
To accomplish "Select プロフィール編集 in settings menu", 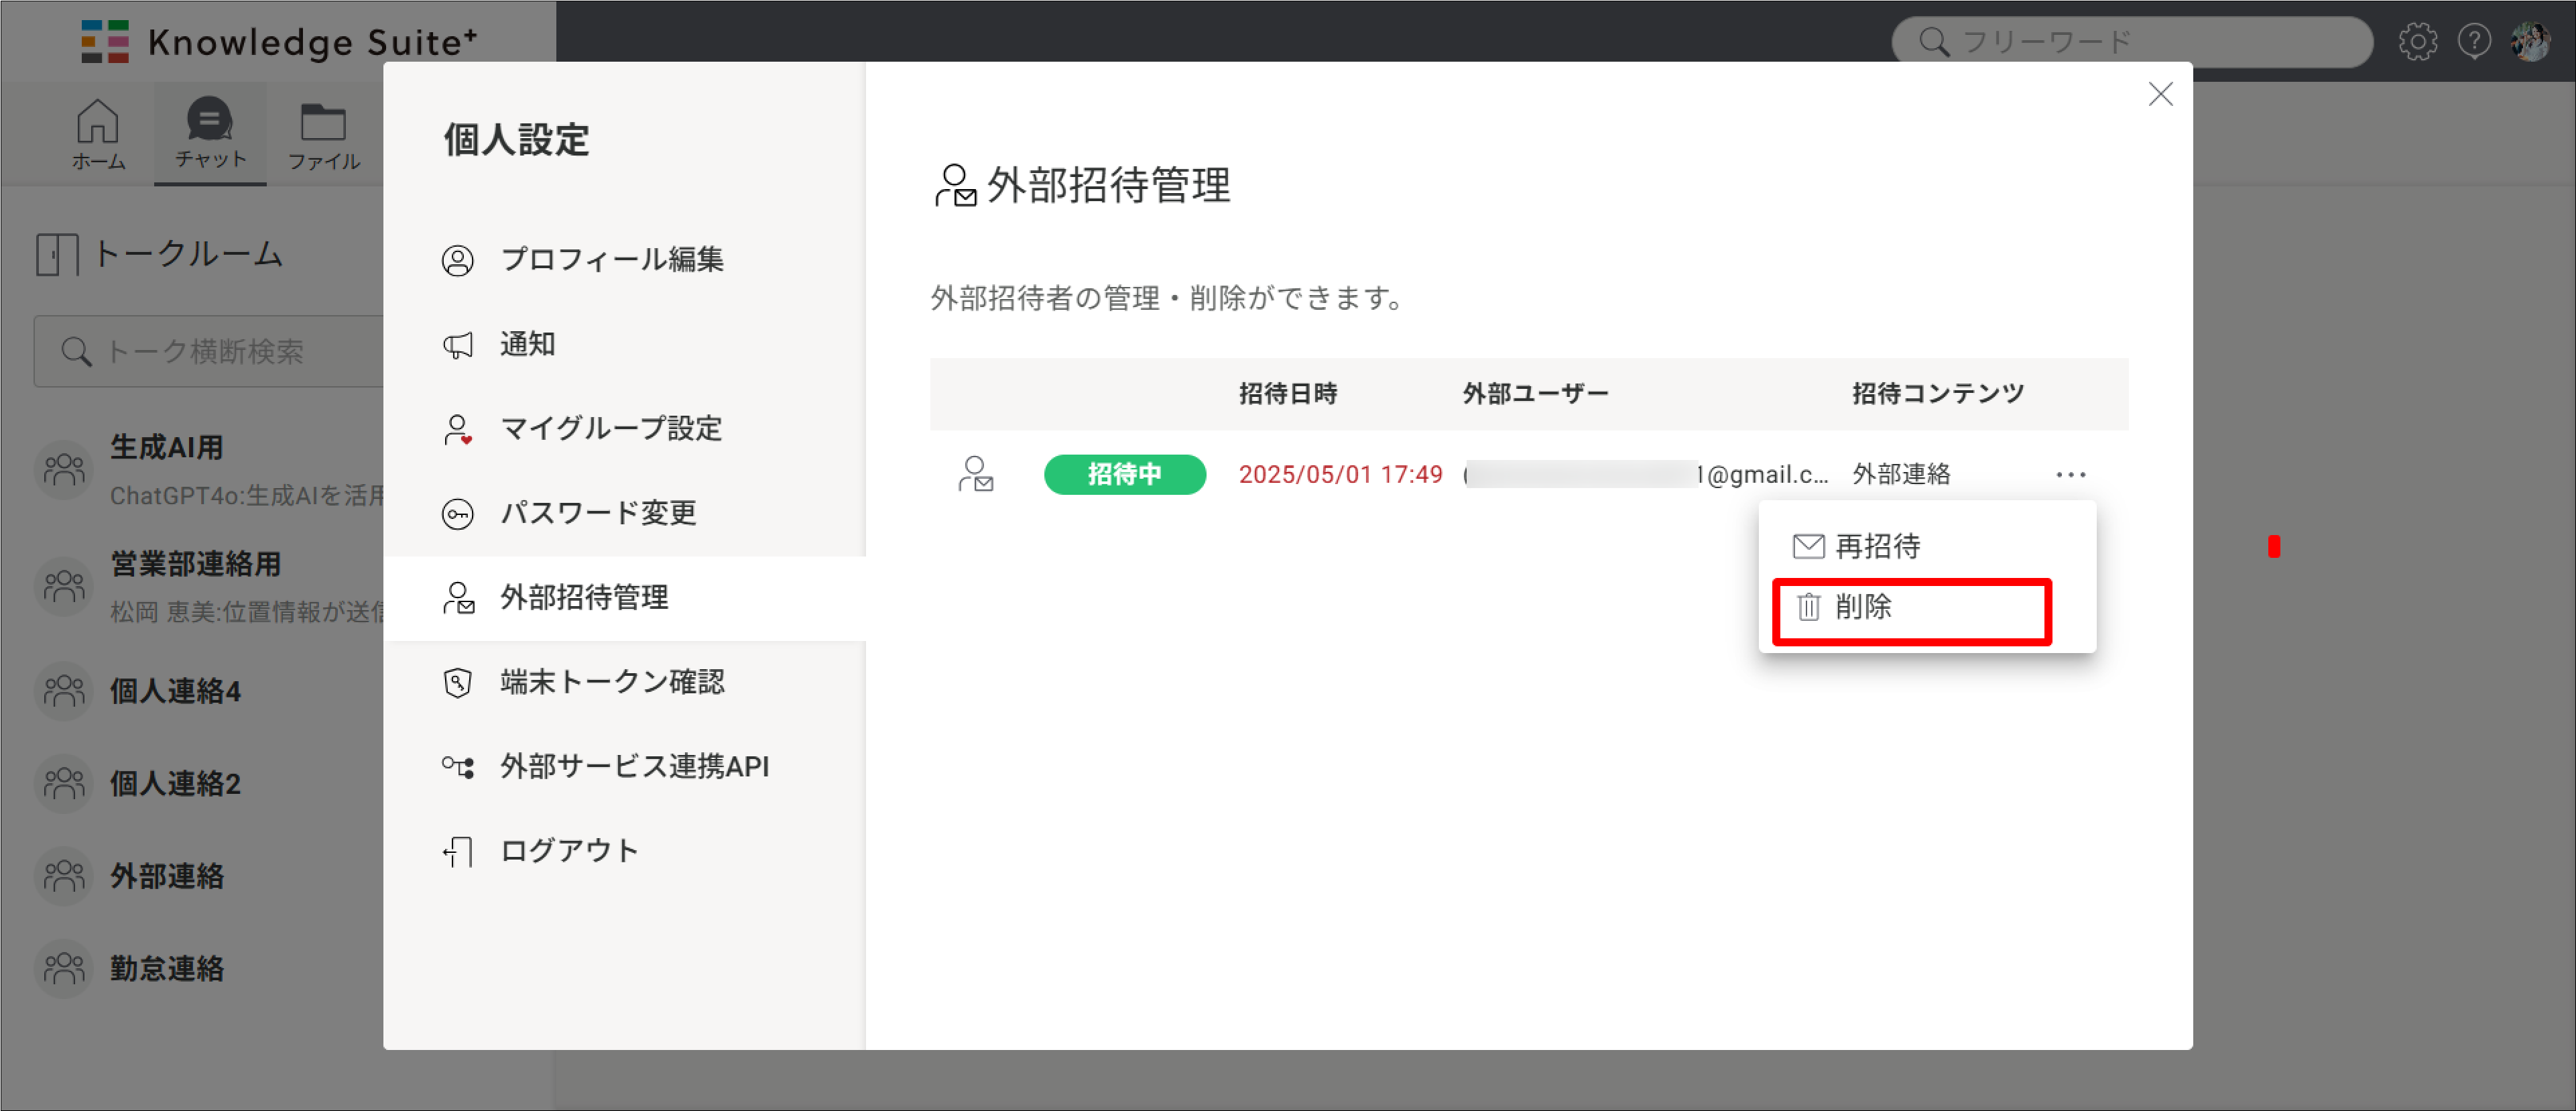I will [x=624, y=260].
